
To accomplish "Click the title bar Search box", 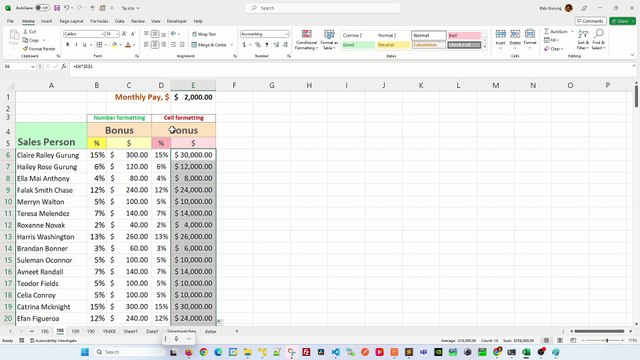I will point(322,8).
